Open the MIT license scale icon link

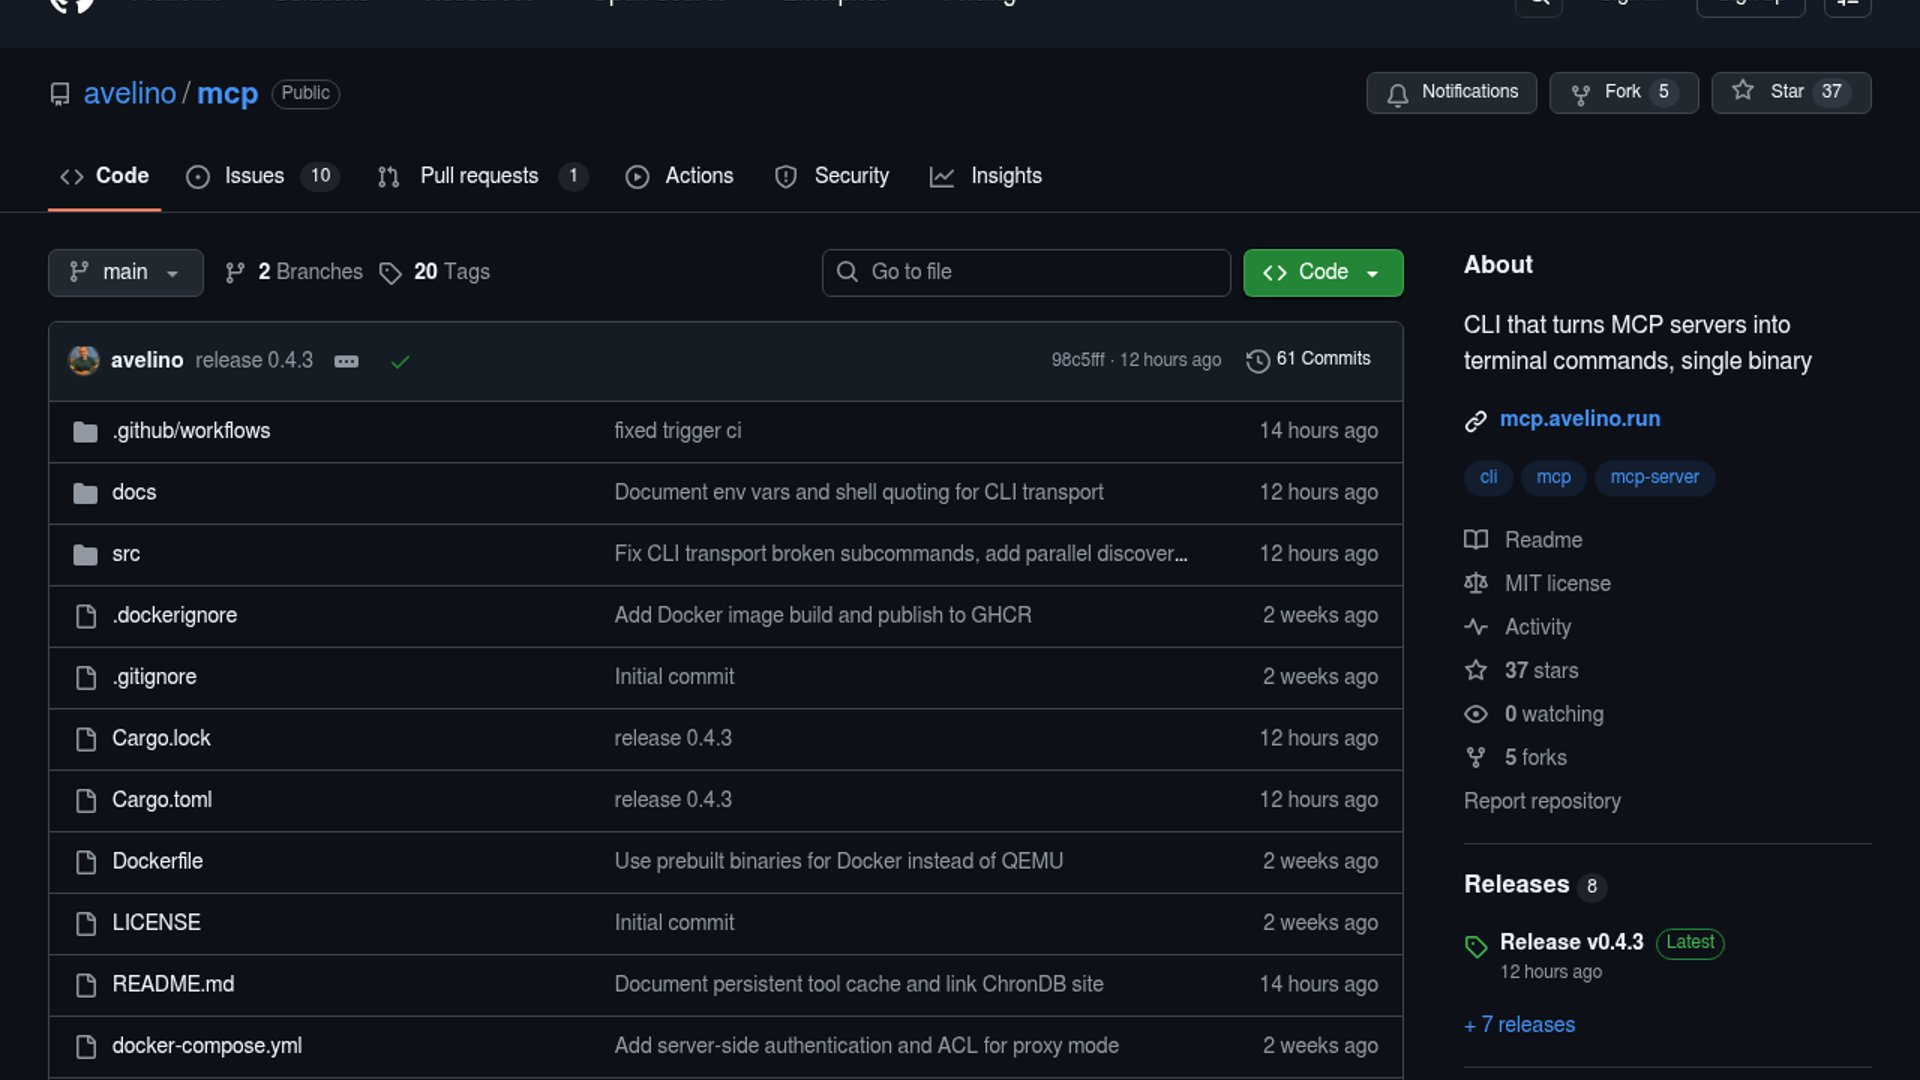point(1476,583)
